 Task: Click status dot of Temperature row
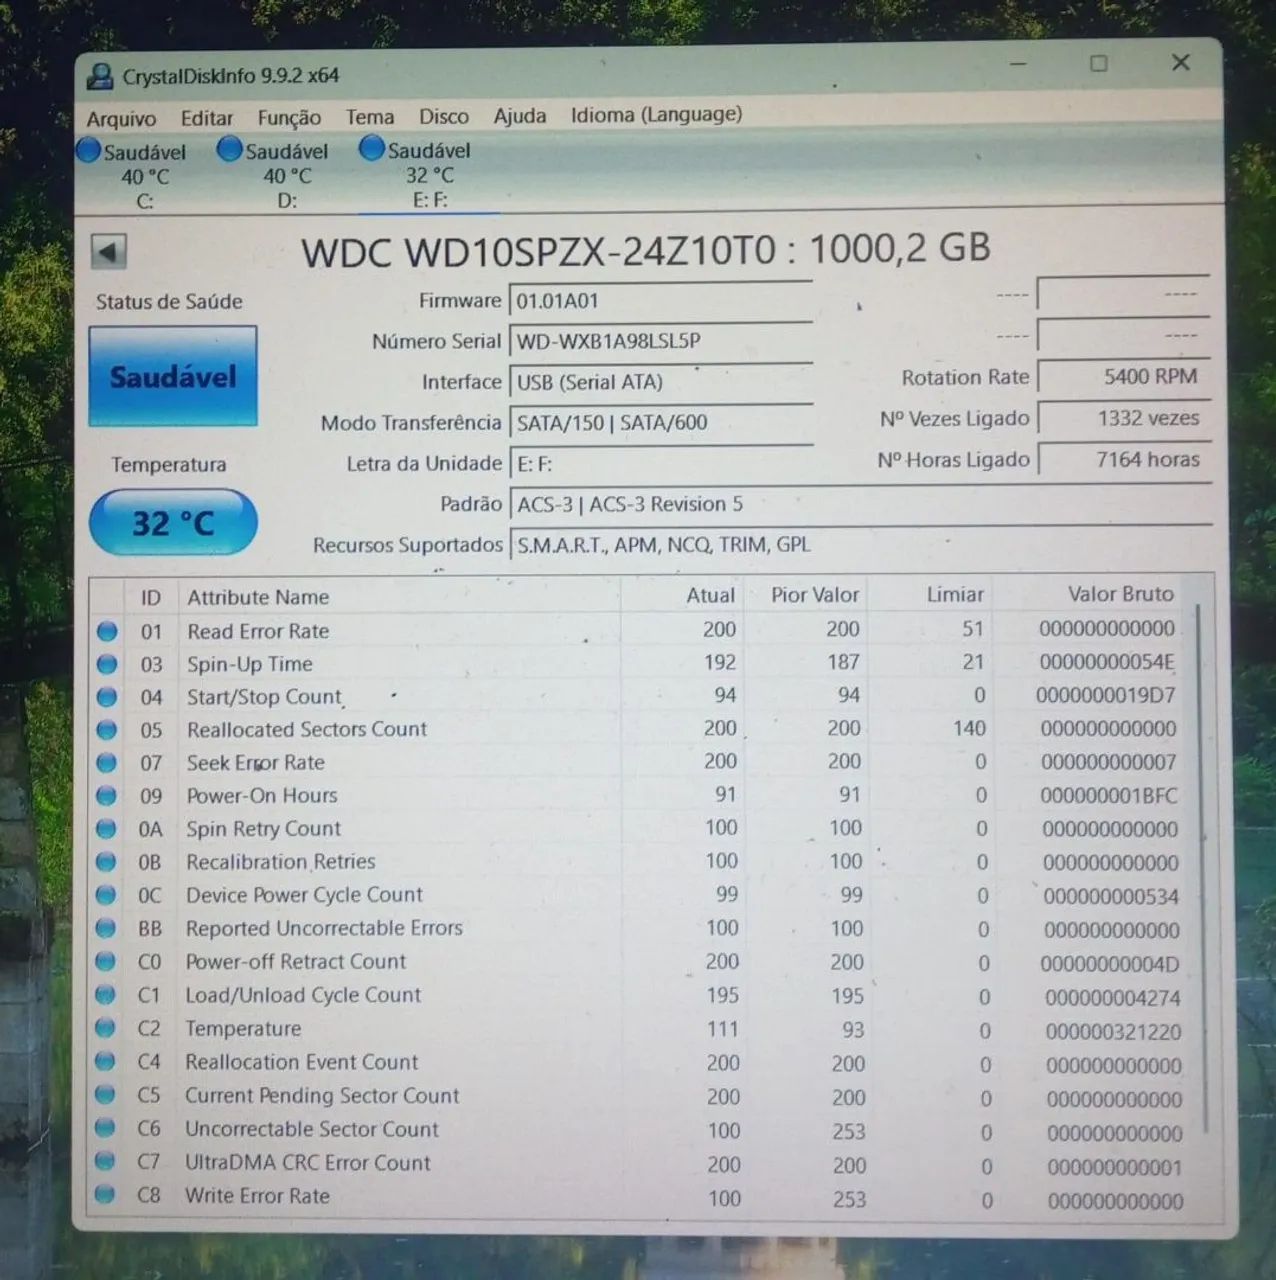105,1028
